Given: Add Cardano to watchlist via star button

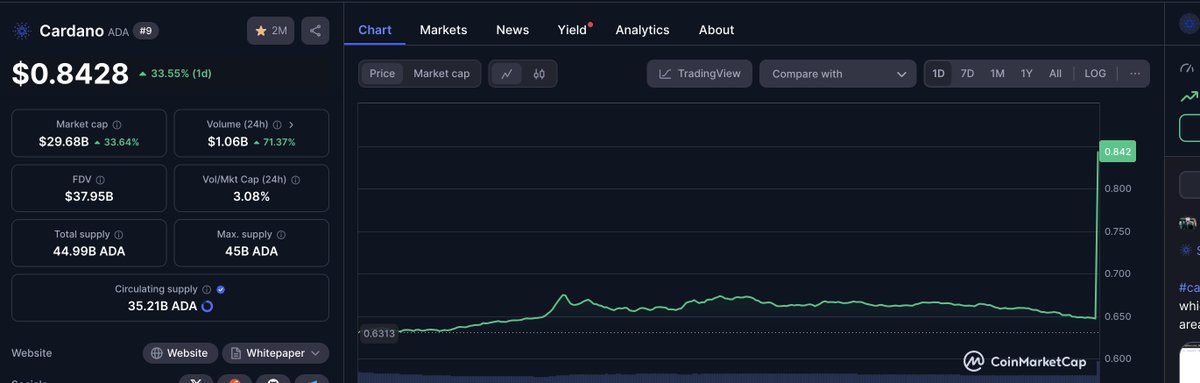Looking at the screenshot, I should [x=271, y=31].
